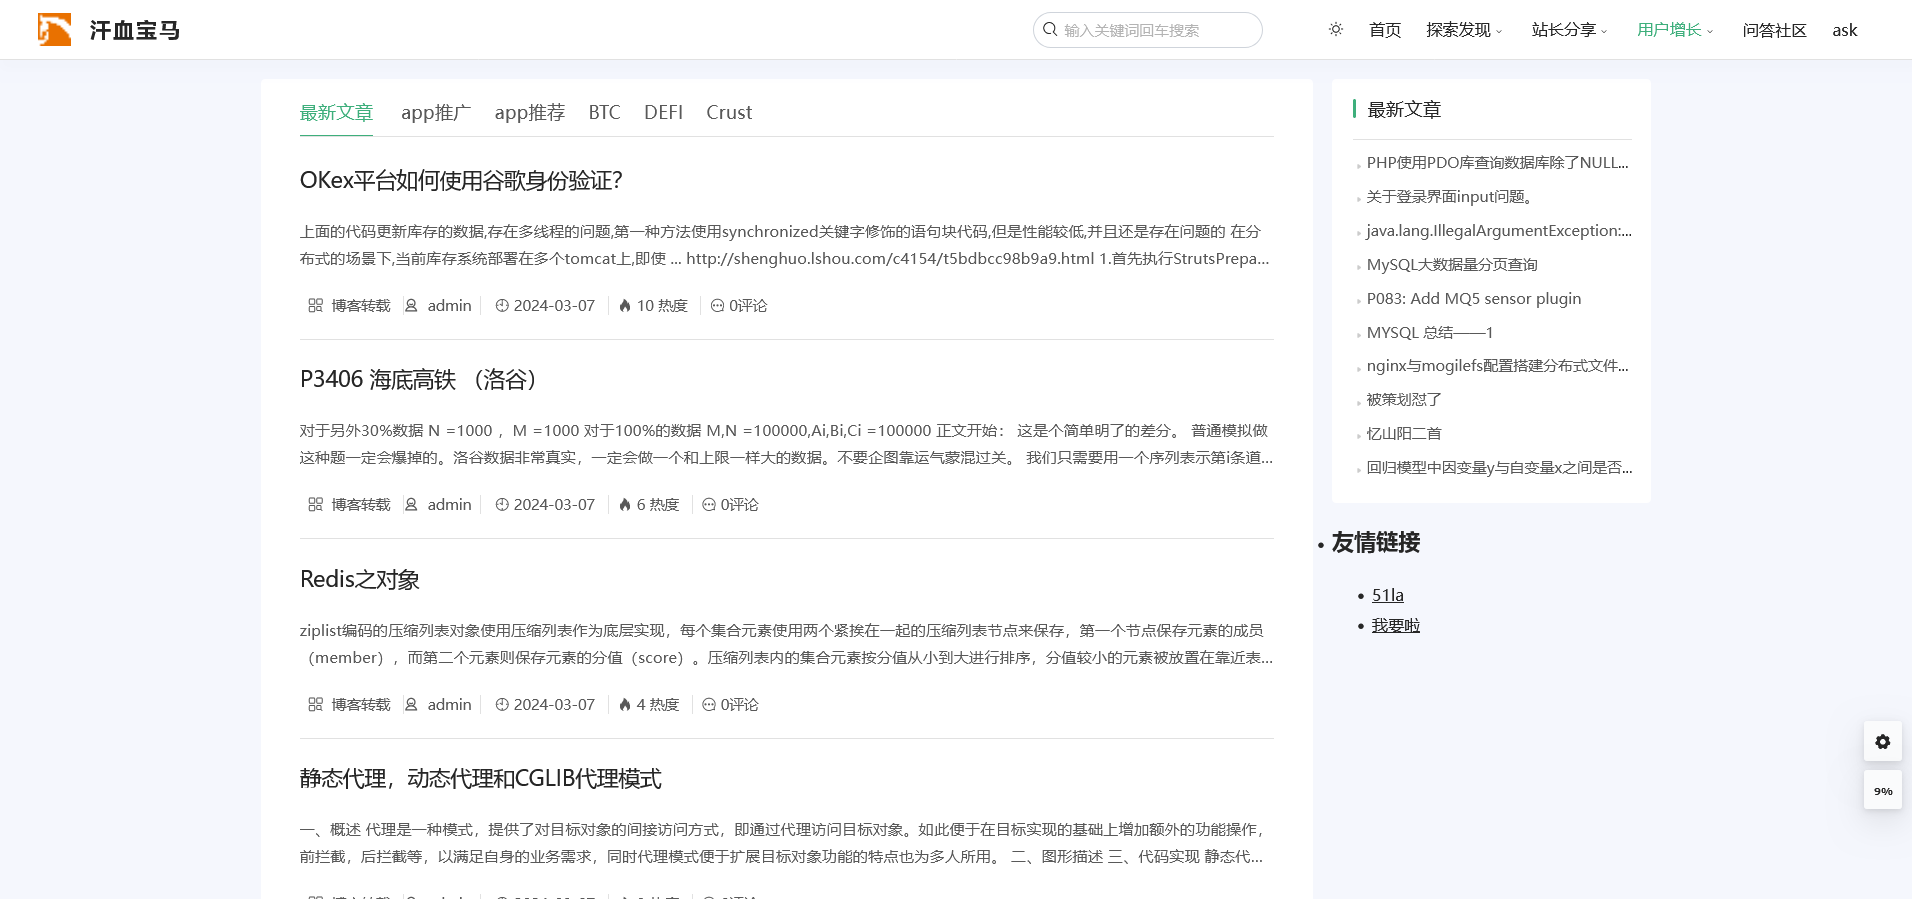
Task: Open sidebar post PHP使用PDO库查询数据库除了NULL
Action: [x=1497, y=163]
